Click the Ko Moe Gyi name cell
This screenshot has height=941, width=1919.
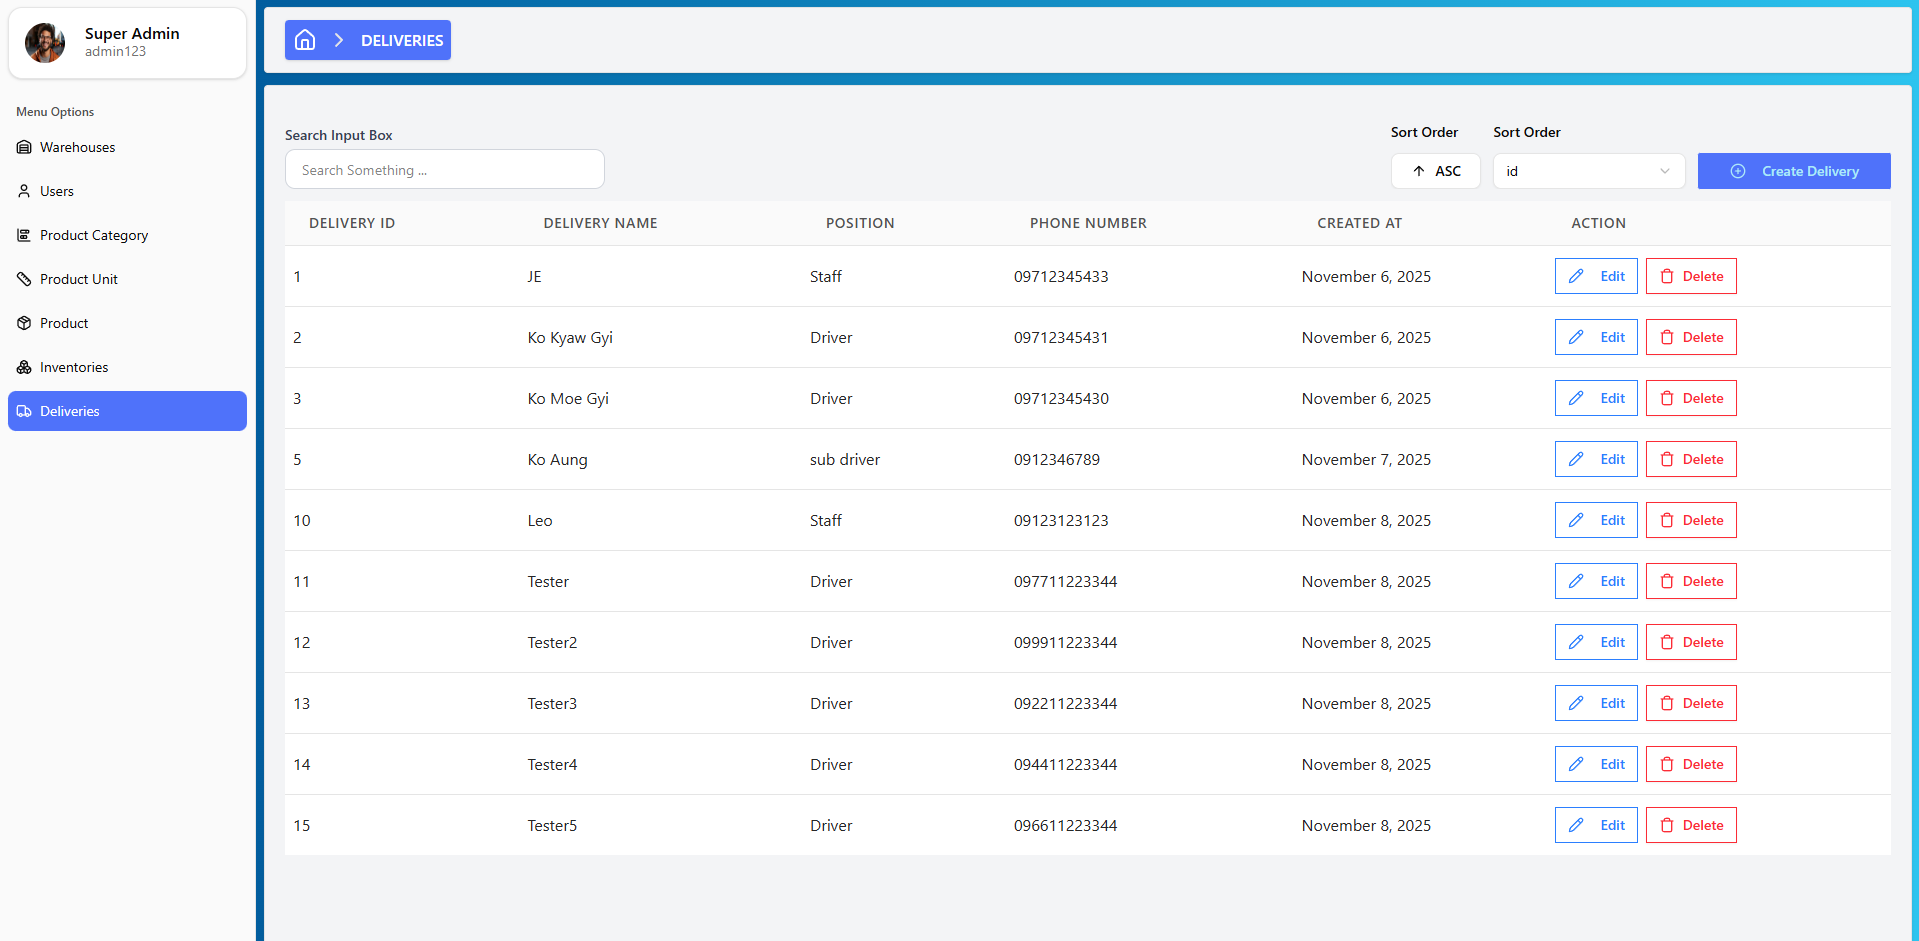[568, 399]
